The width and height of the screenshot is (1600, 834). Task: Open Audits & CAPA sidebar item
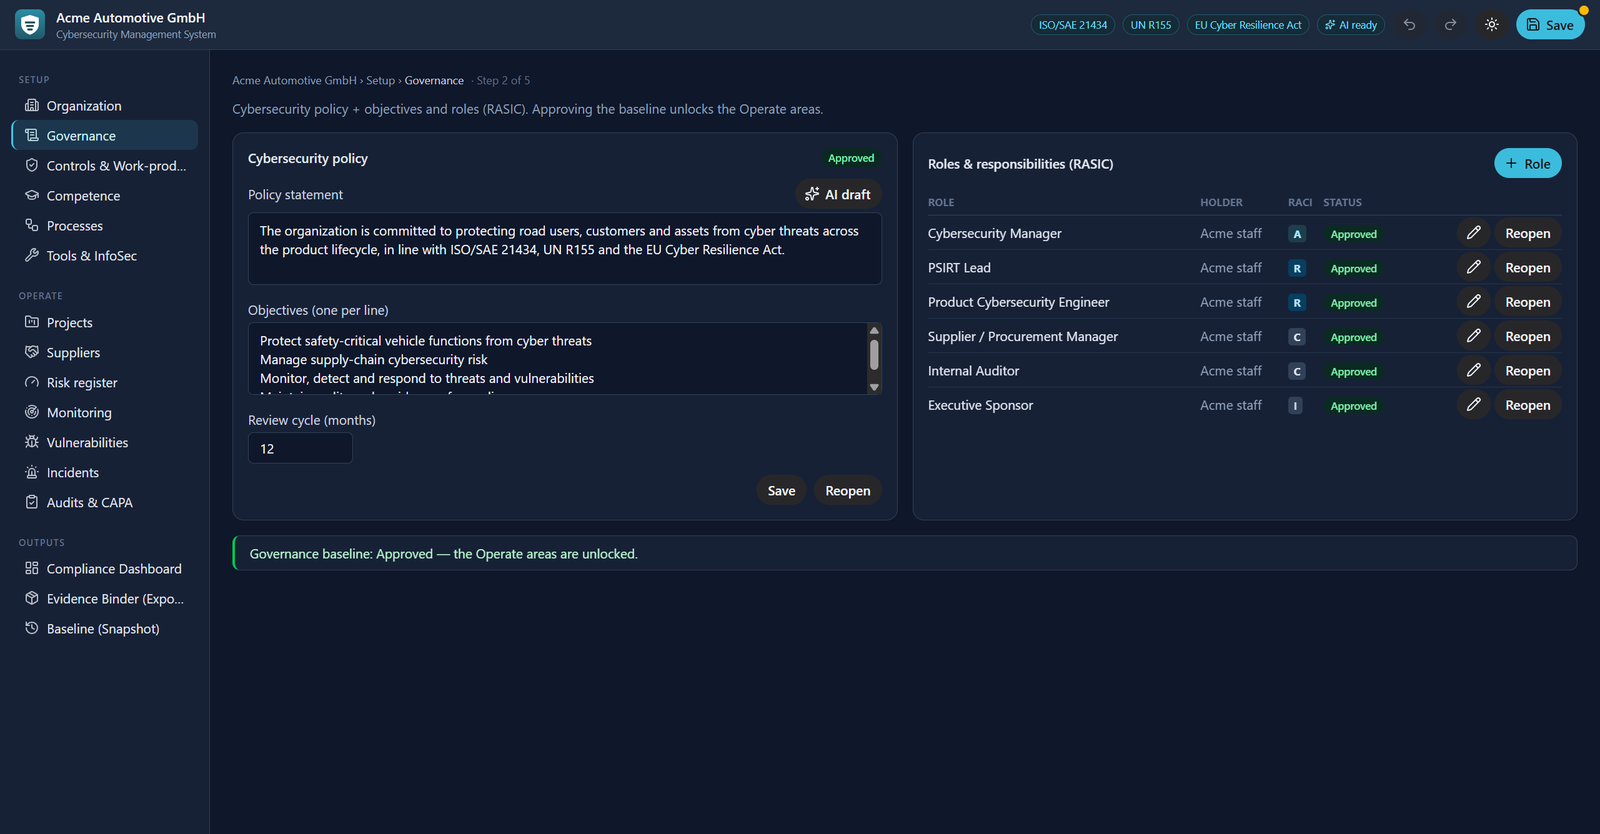(x=105, y=503)
